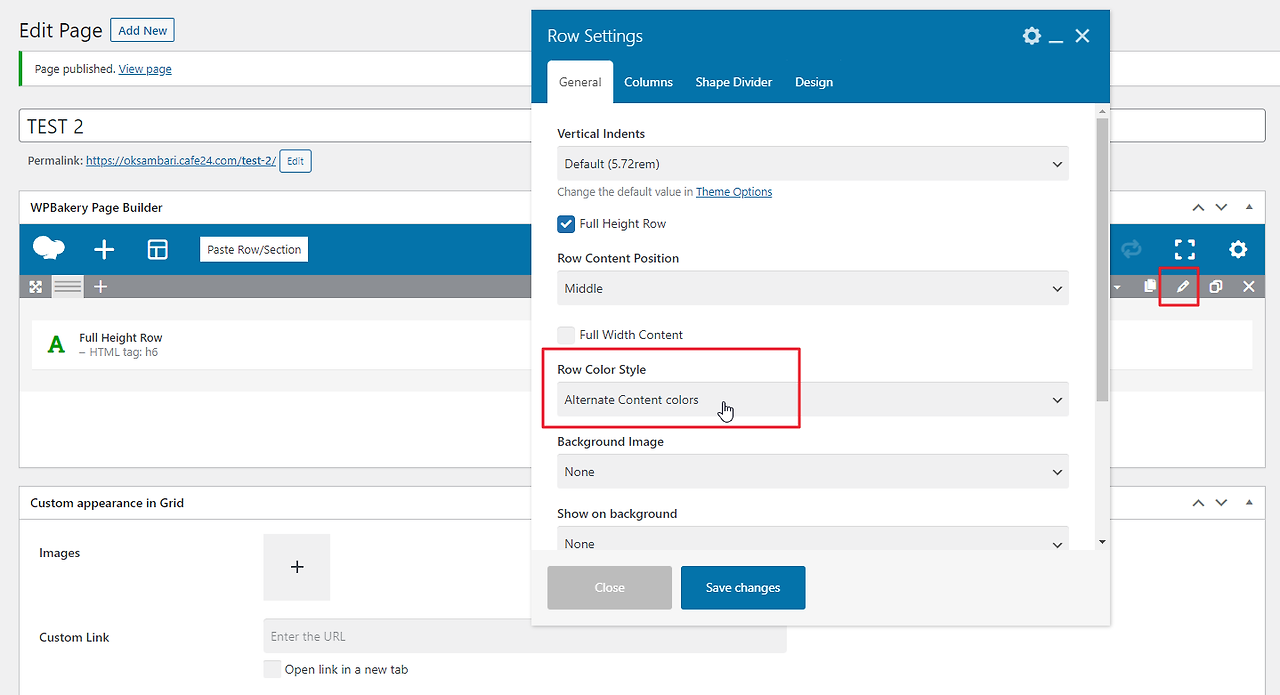The width and height of the screenshot is (1280, 695).
Task: Open the Vertical Indents dropdown
Action: [x=812, y=164]
